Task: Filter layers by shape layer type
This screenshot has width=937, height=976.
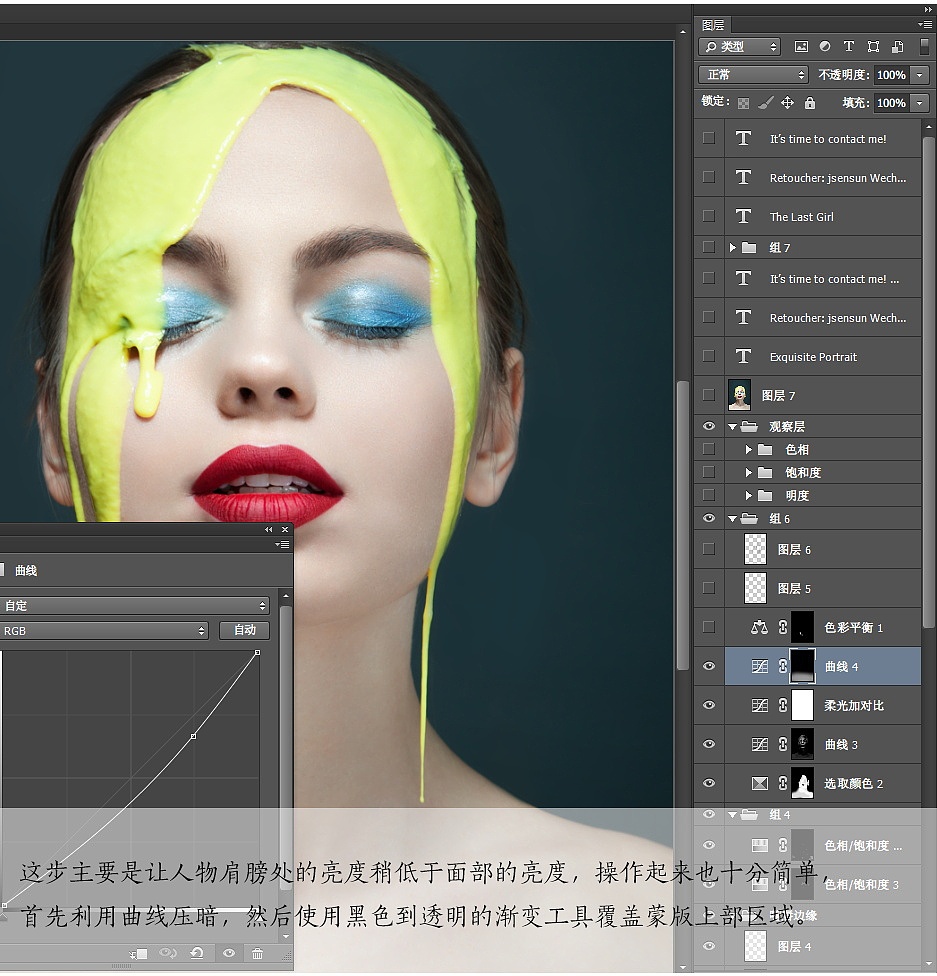Action: point(873,47)
